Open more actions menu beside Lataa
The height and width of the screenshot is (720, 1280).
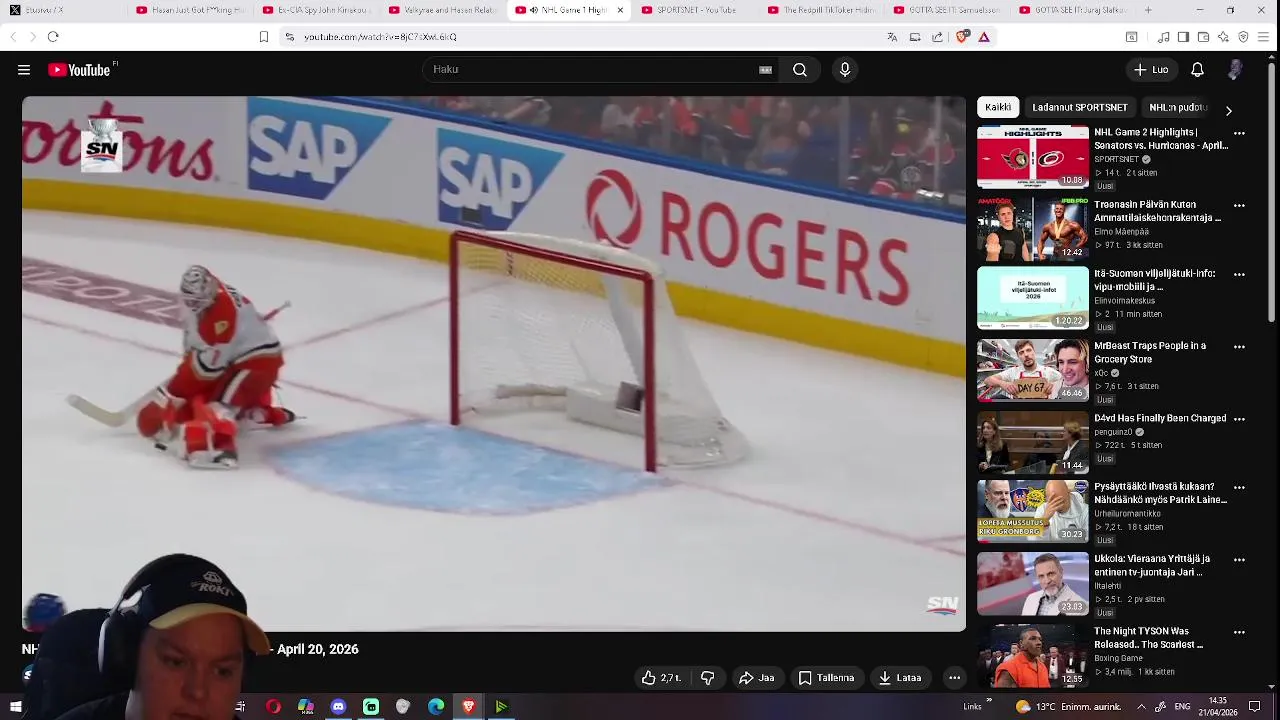[954, 678]
